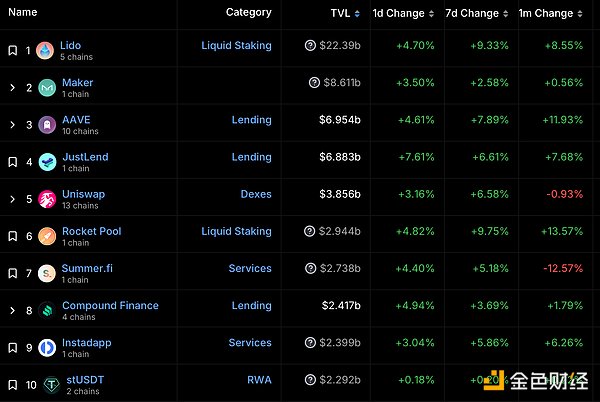This screenshot has width=600, height=402.
Task: Bookmark the Instadapp row
Action: [x=12, y=348]
